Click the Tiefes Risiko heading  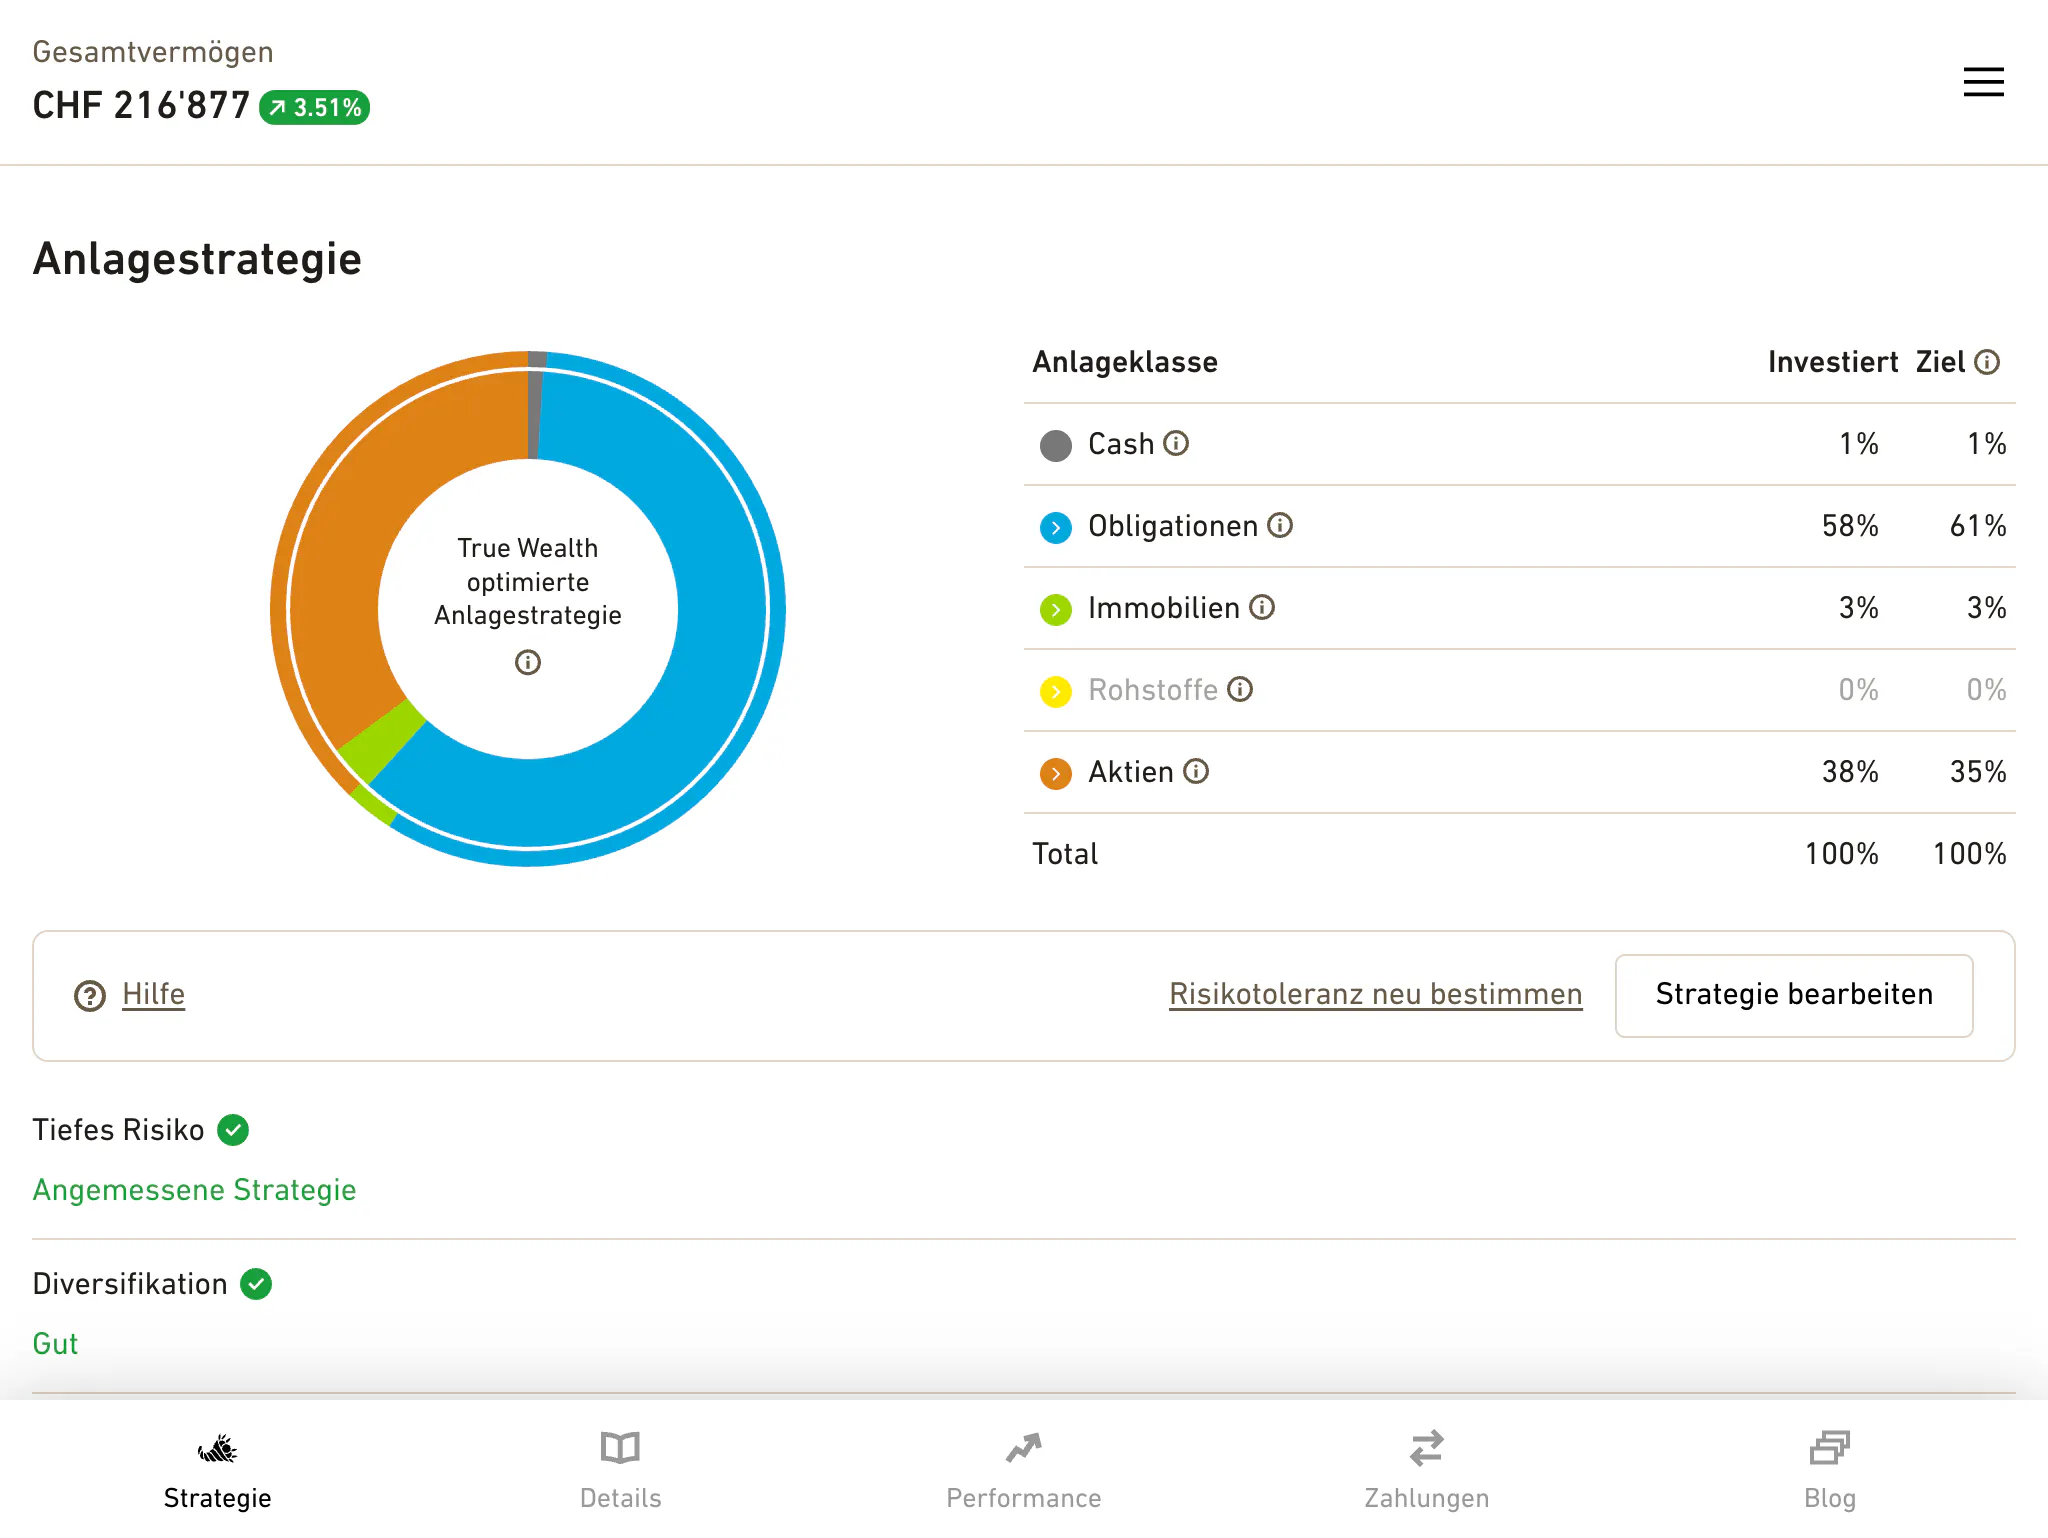[118, 1130]
